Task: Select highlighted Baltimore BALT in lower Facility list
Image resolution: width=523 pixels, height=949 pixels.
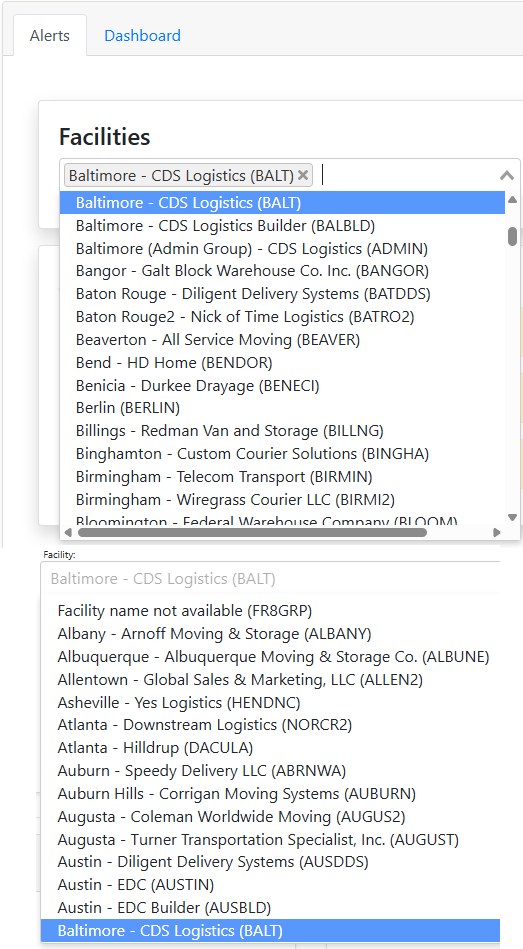Action: [x=270, y=930]
